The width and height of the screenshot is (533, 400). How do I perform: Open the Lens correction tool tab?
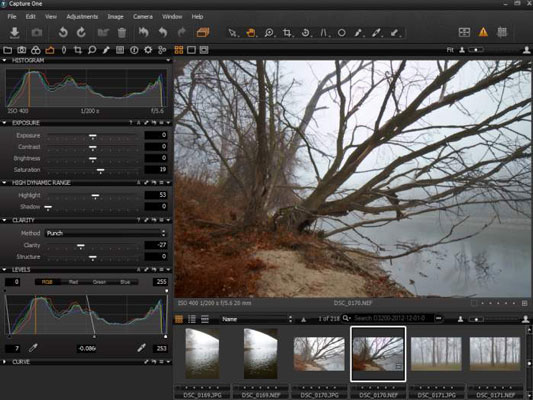pos(64,50)
